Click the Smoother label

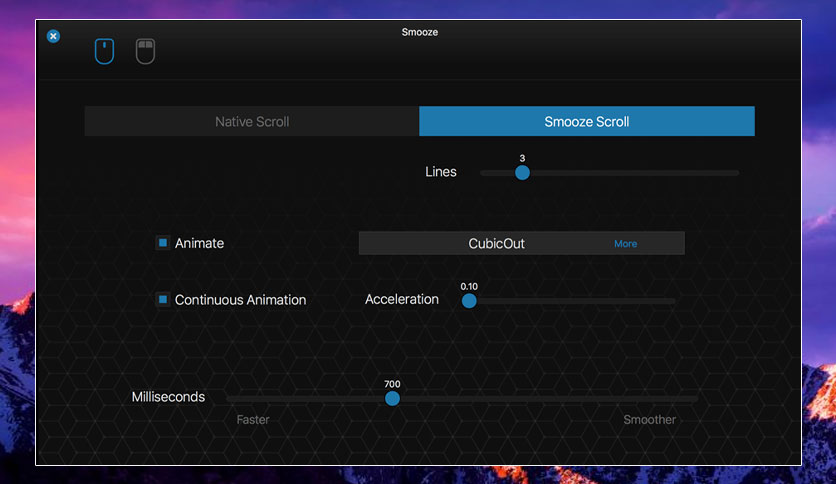(x=649, y=420)
